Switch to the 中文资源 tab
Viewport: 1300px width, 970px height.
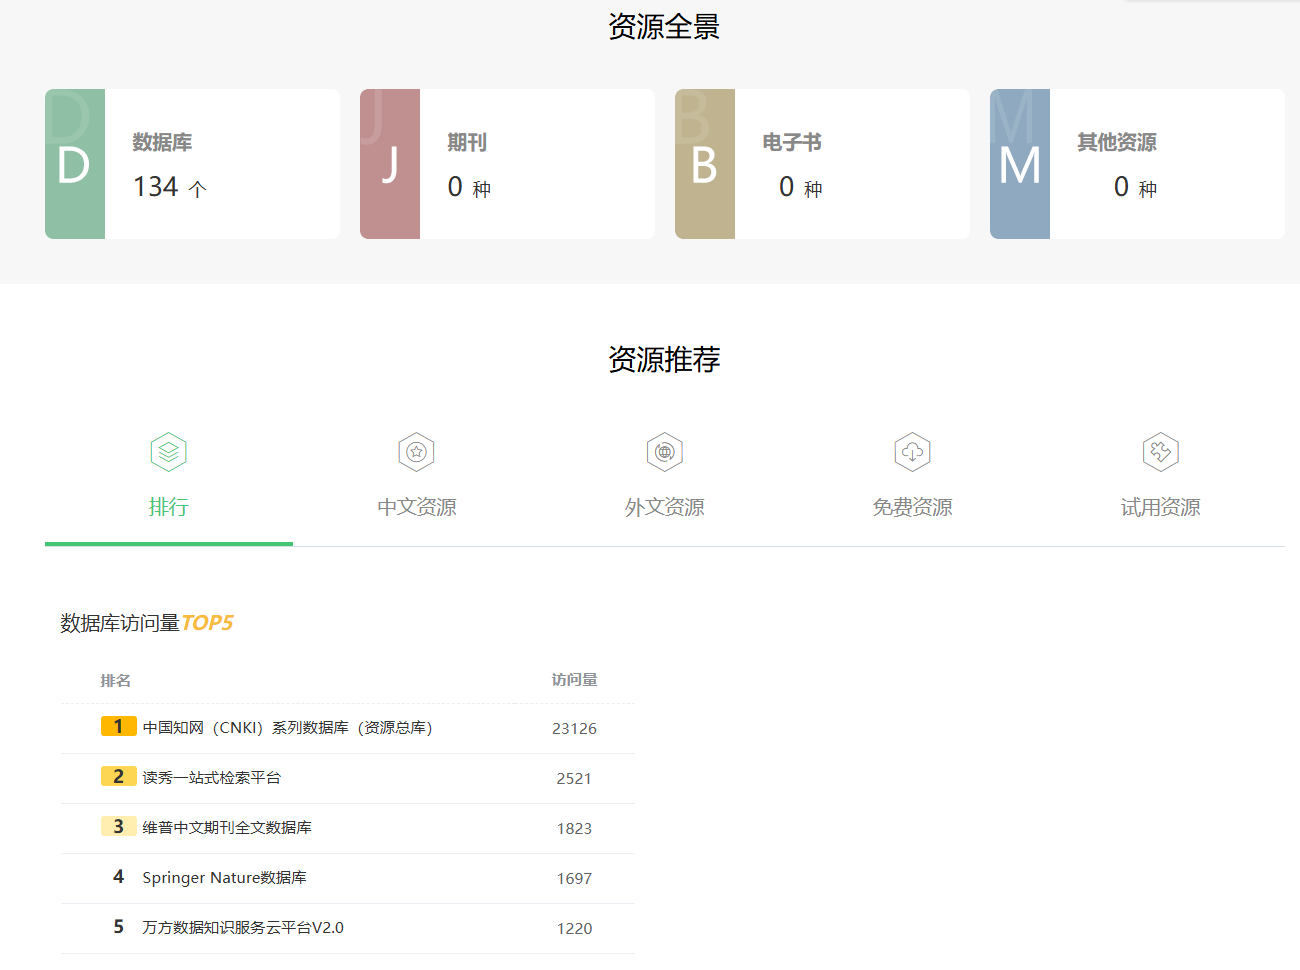[x=416, y=507]
